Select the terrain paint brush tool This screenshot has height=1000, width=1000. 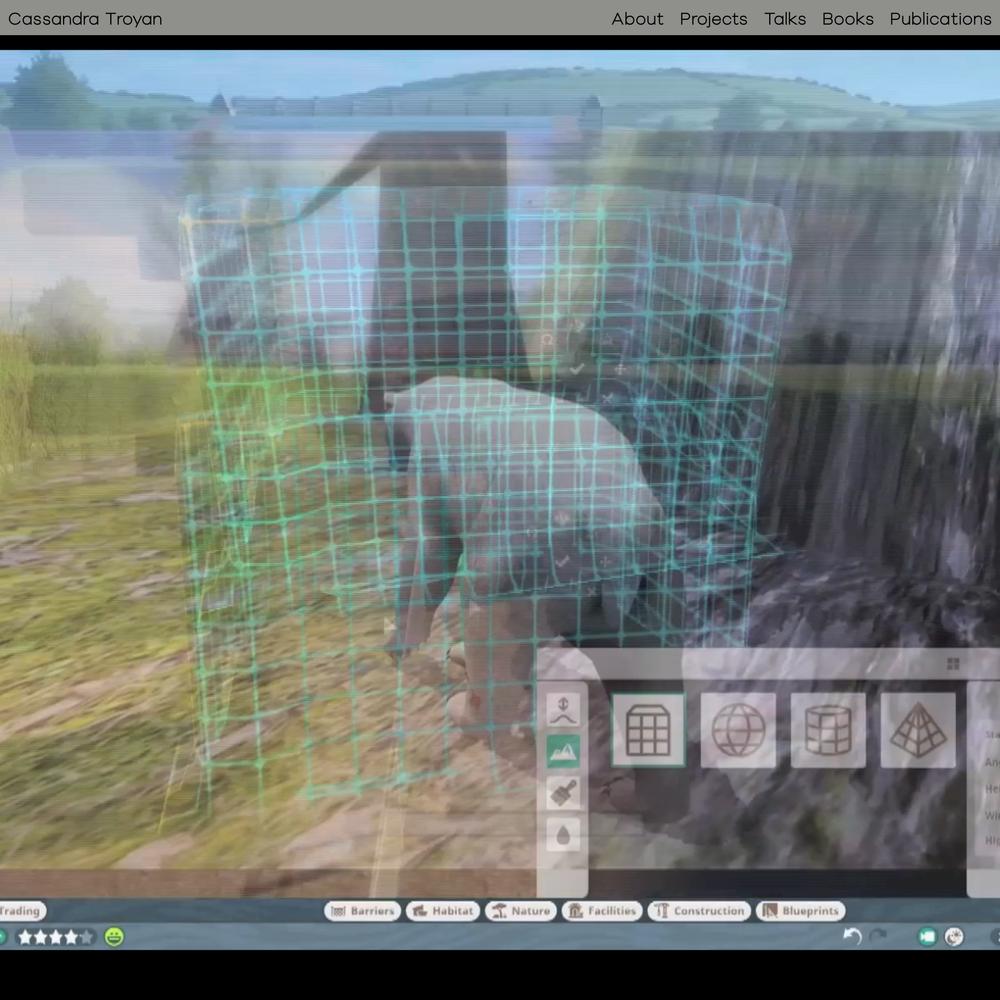point(563,793)
